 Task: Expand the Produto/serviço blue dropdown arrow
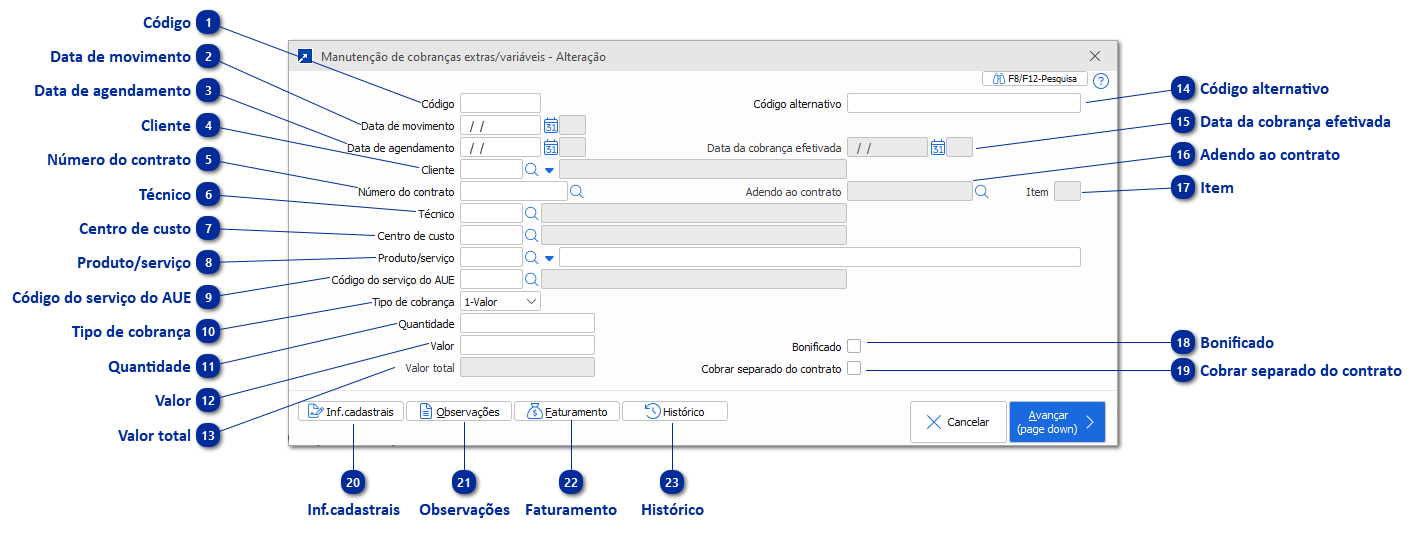(x=549, y=257)
